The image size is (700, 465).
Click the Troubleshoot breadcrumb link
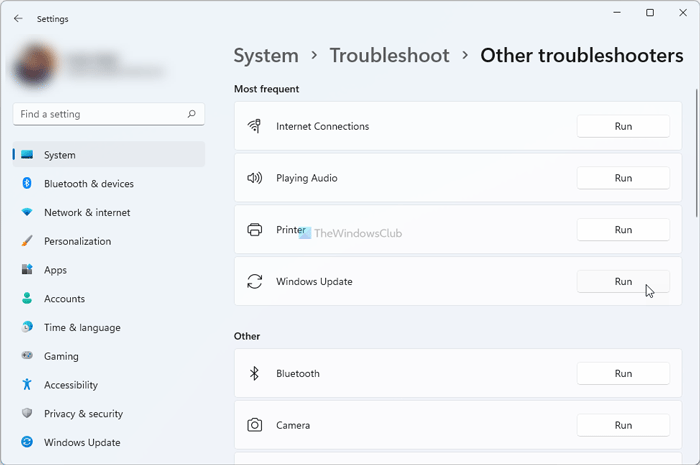coord(389,56)
